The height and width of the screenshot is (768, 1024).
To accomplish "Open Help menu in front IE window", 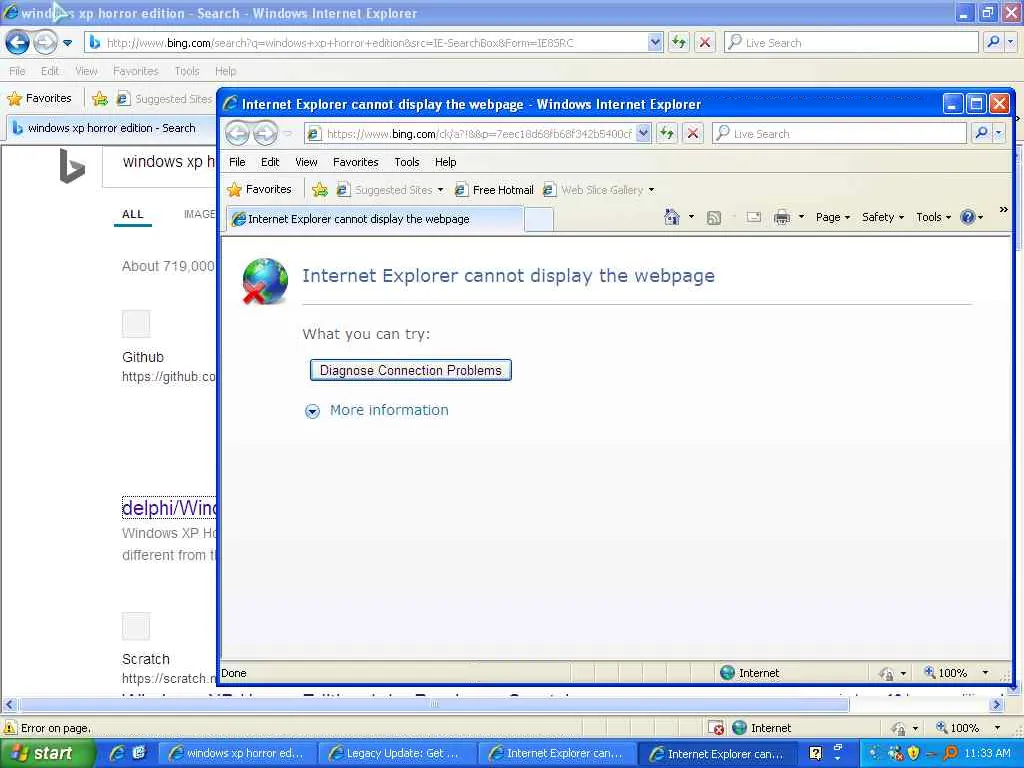I will 445,162.
